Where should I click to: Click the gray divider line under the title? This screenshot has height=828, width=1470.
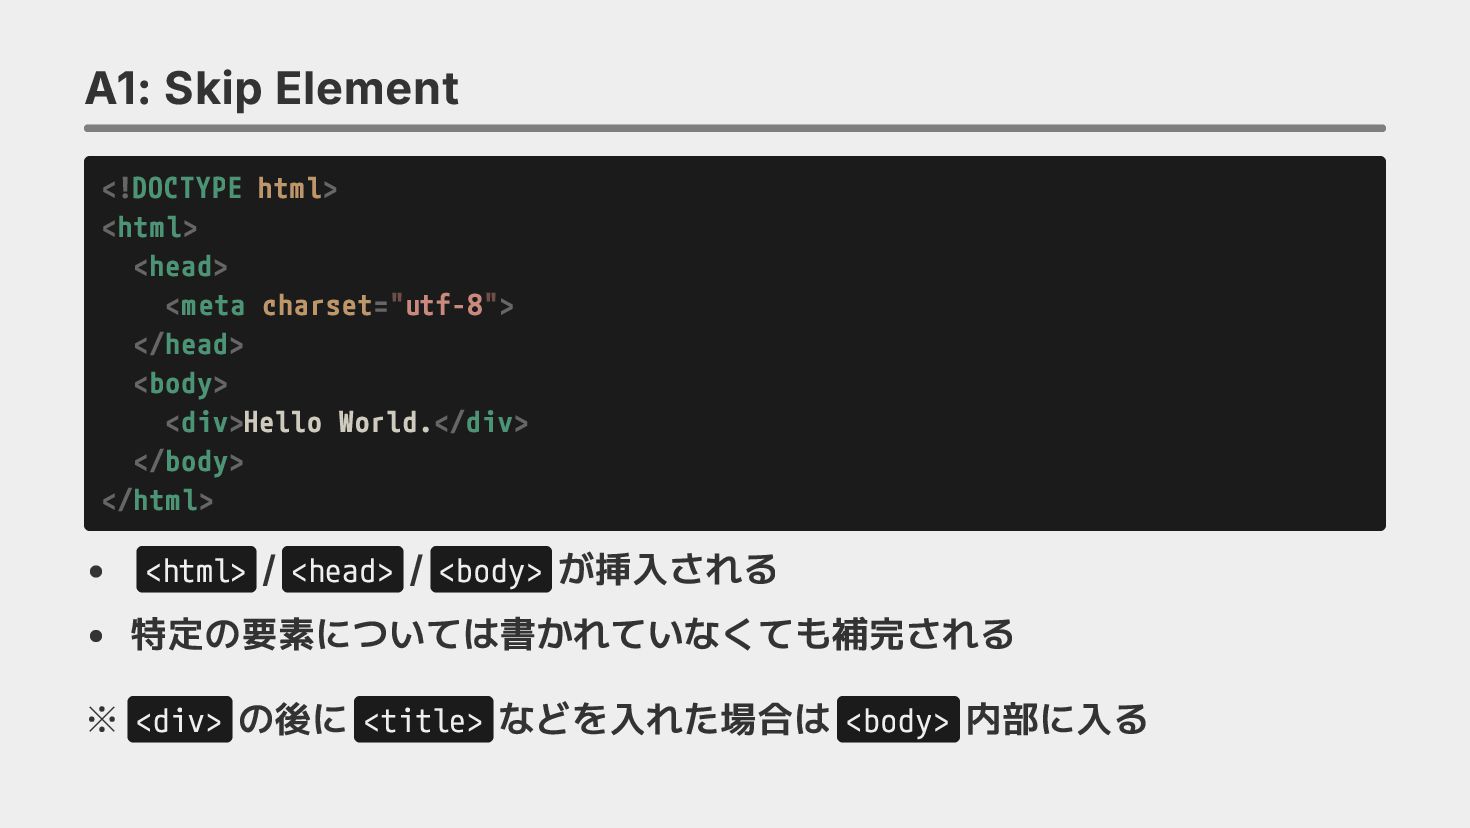tap(734, 128)
